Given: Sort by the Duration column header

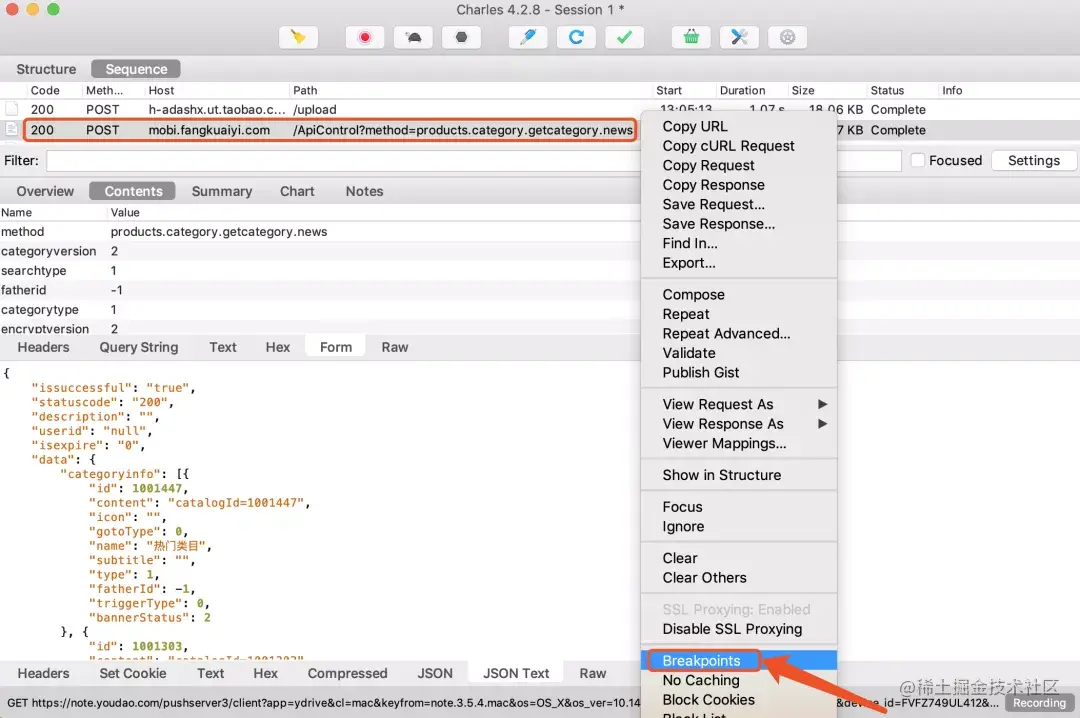Looking at the screenshot, I should click(x=742, y=90).
